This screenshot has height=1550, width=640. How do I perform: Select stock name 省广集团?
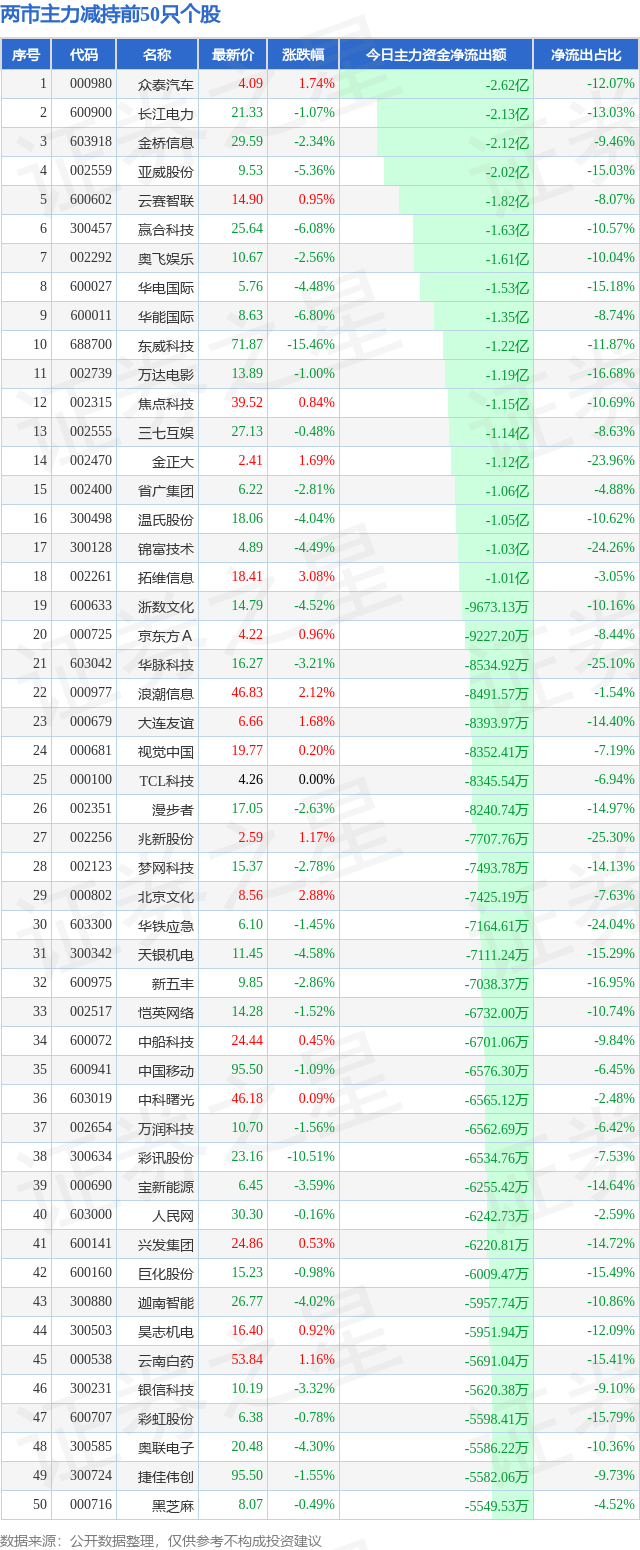[165, 490]
